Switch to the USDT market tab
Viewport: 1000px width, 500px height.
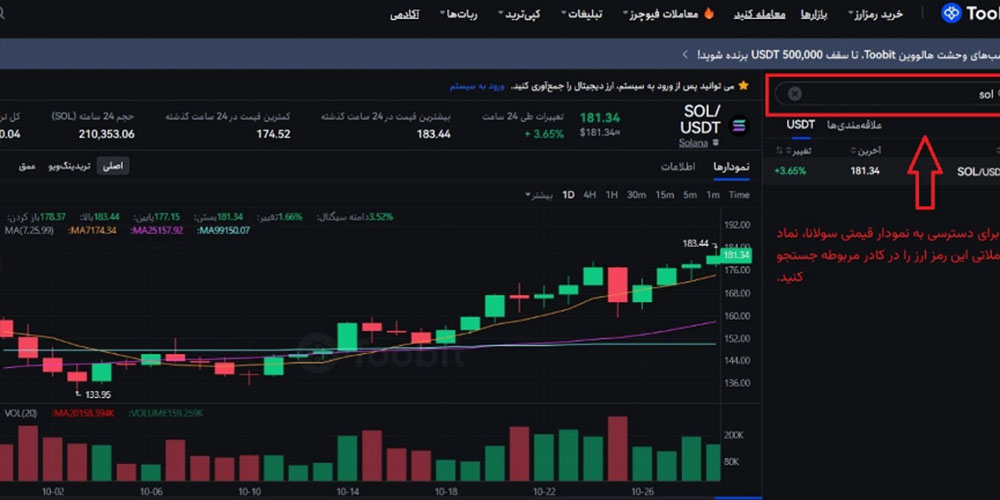[800, 124]
